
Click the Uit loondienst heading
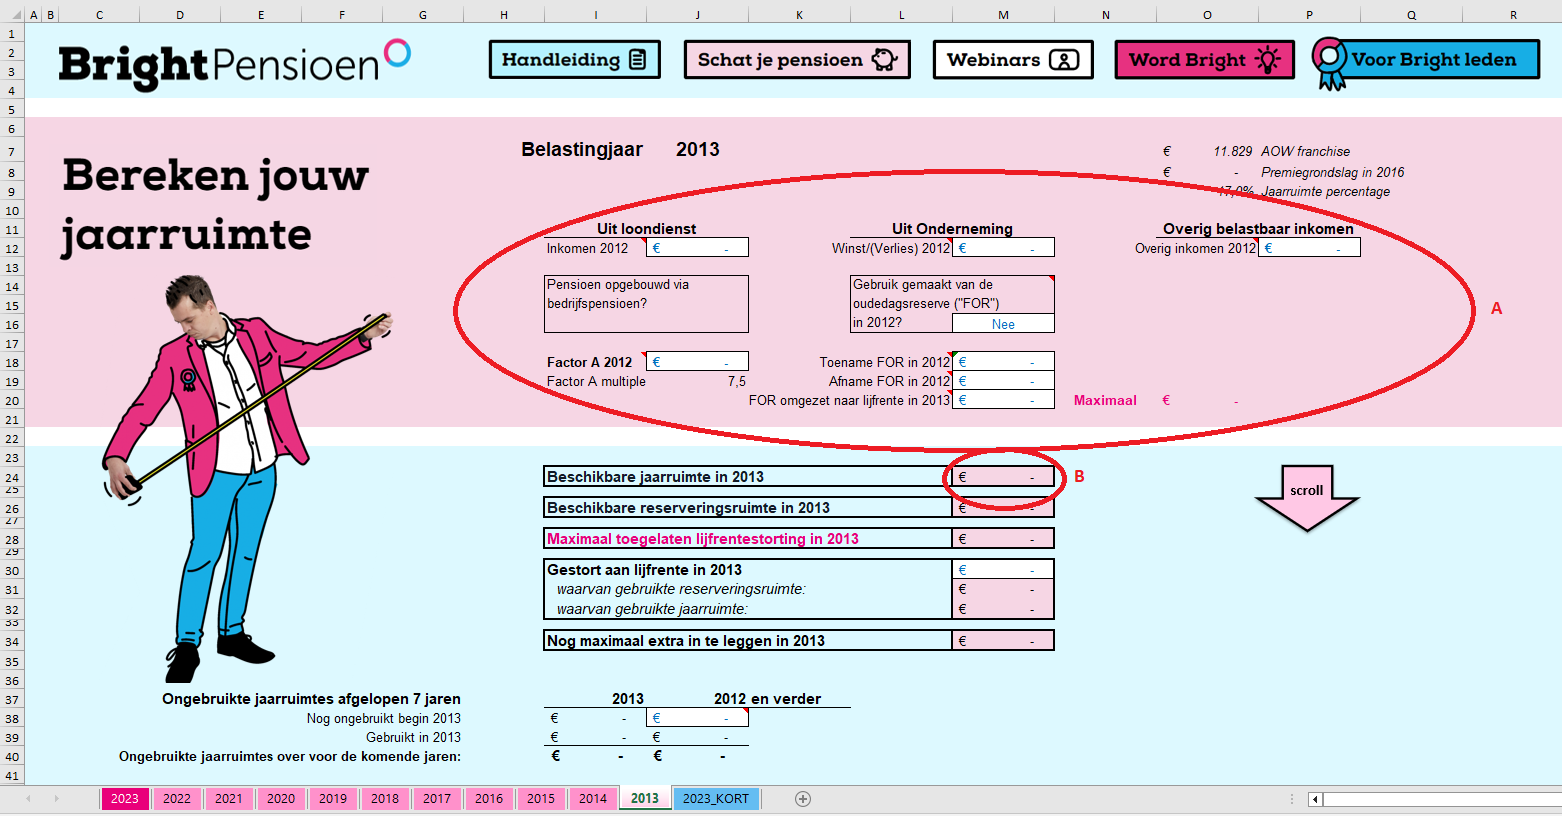[x=646, y=229]
